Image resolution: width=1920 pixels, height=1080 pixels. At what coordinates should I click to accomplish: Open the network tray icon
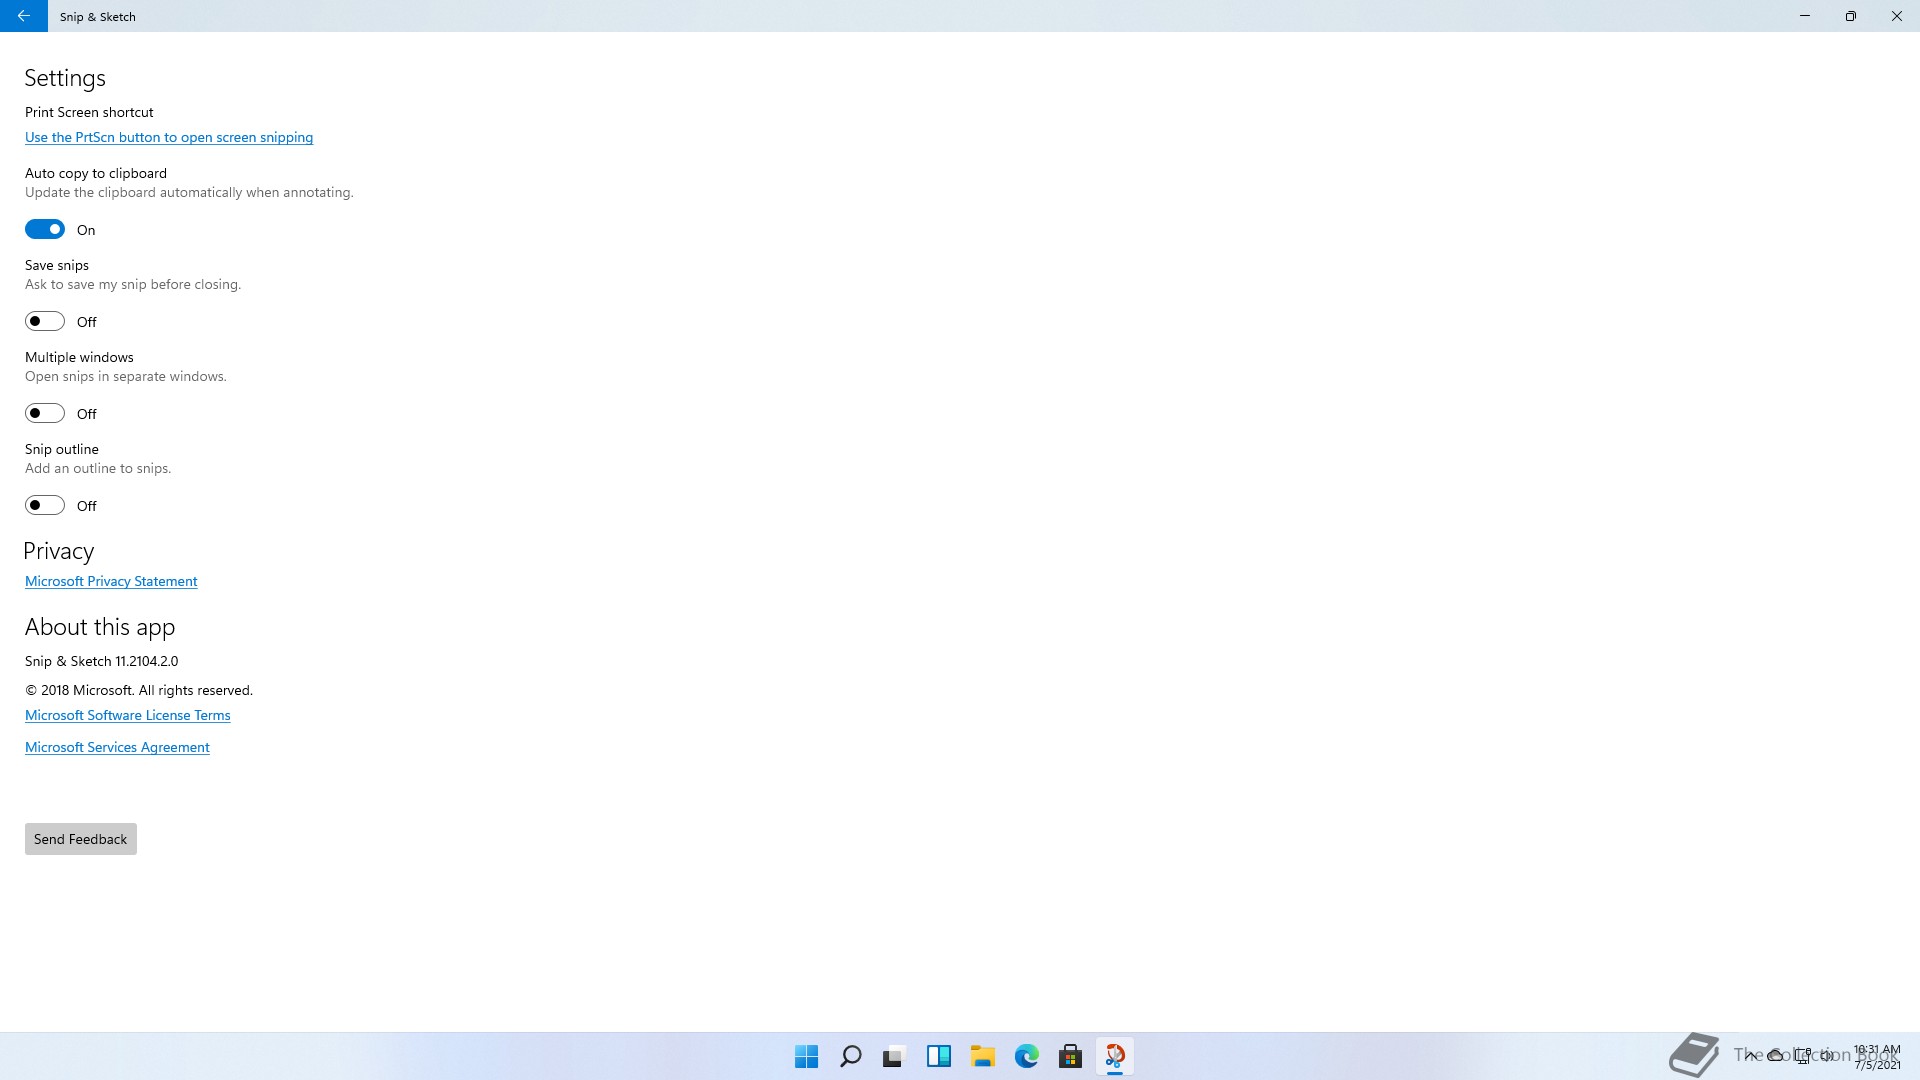tap(1802, 1055)
